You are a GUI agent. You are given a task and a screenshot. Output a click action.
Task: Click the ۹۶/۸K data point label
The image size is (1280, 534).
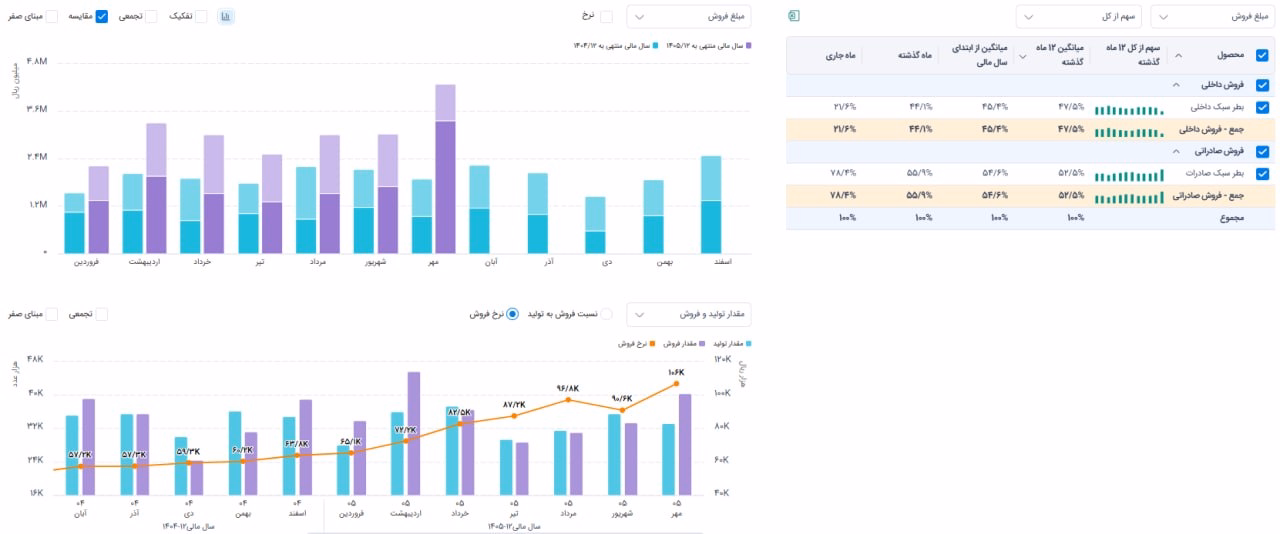point(568,388)
